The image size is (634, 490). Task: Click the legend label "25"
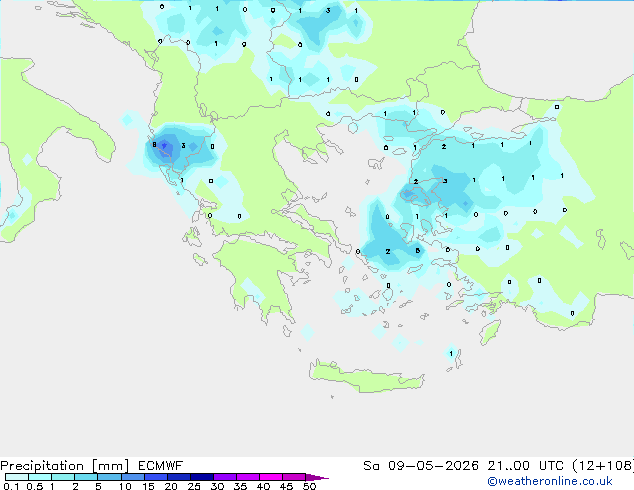pos(194,486)
